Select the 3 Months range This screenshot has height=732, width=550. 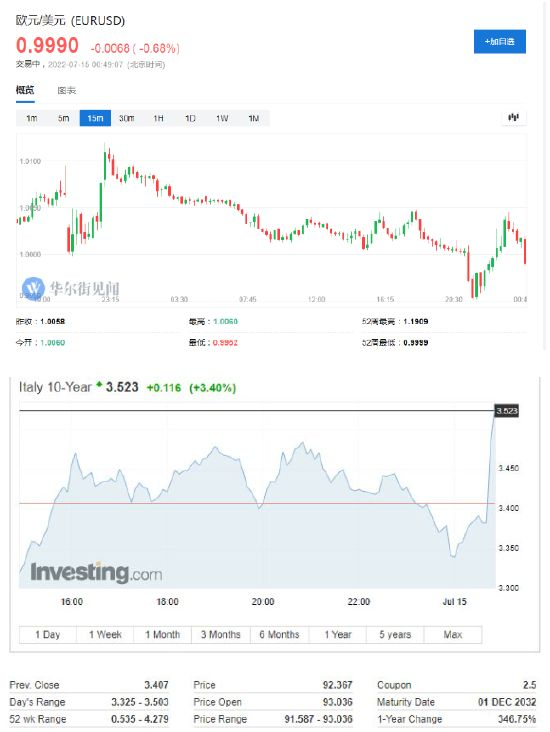220,634
